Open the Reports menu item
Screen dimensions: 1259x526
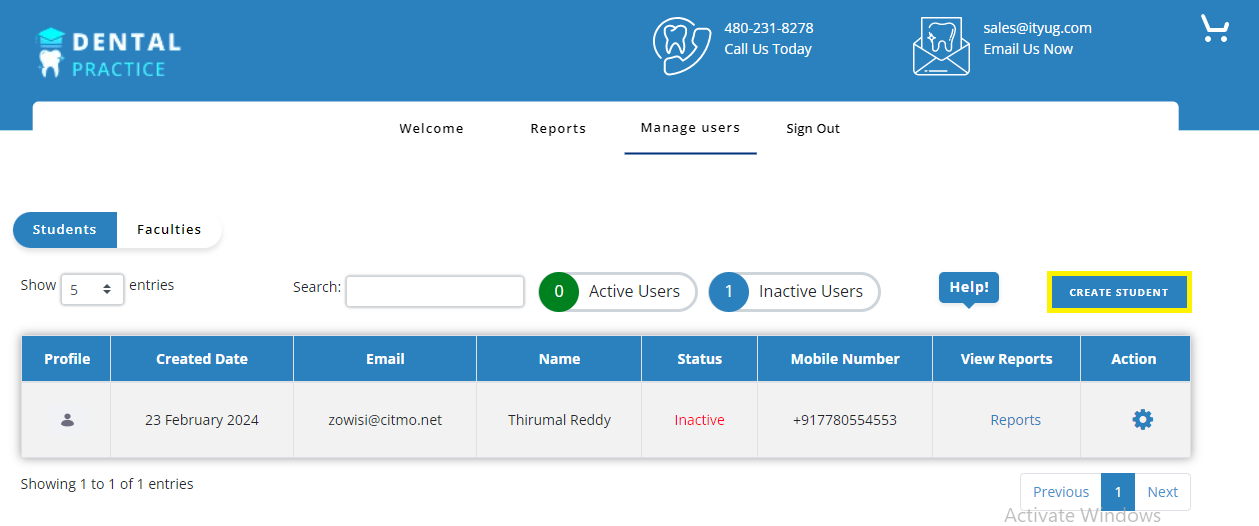click(558, 128)
